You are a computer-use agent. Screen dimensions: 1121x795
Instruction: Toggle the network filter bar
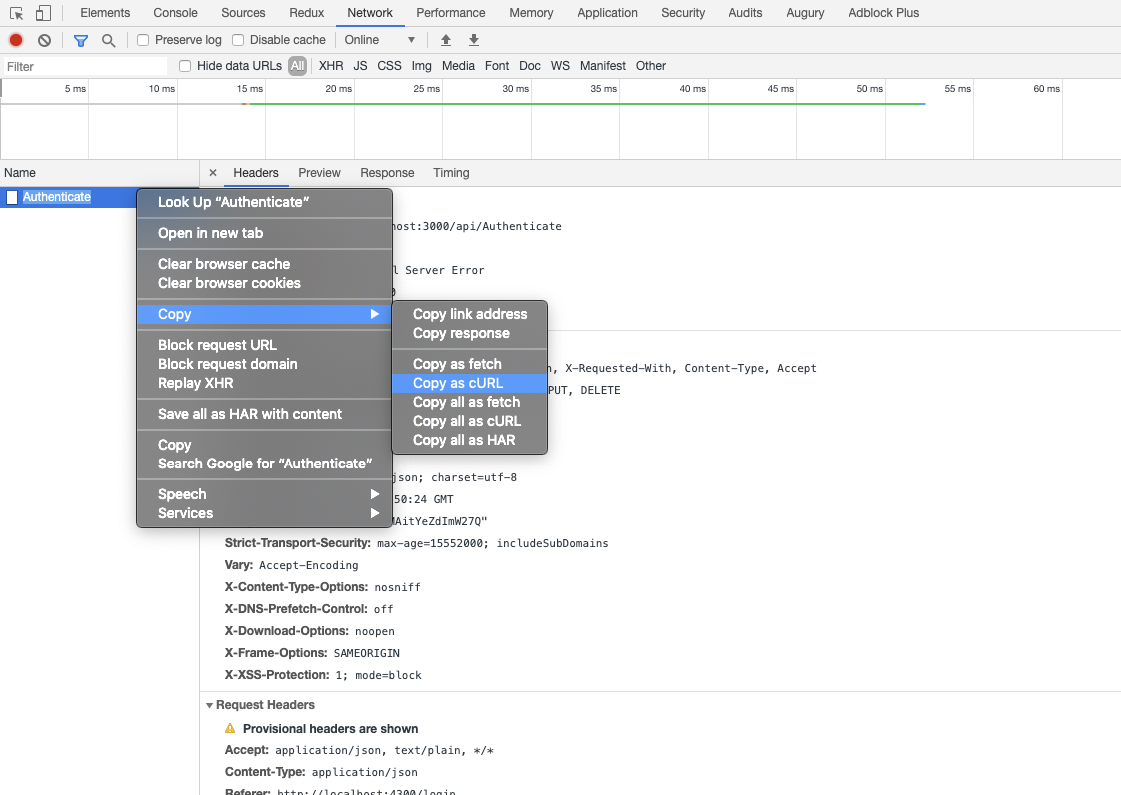point(80,39)
